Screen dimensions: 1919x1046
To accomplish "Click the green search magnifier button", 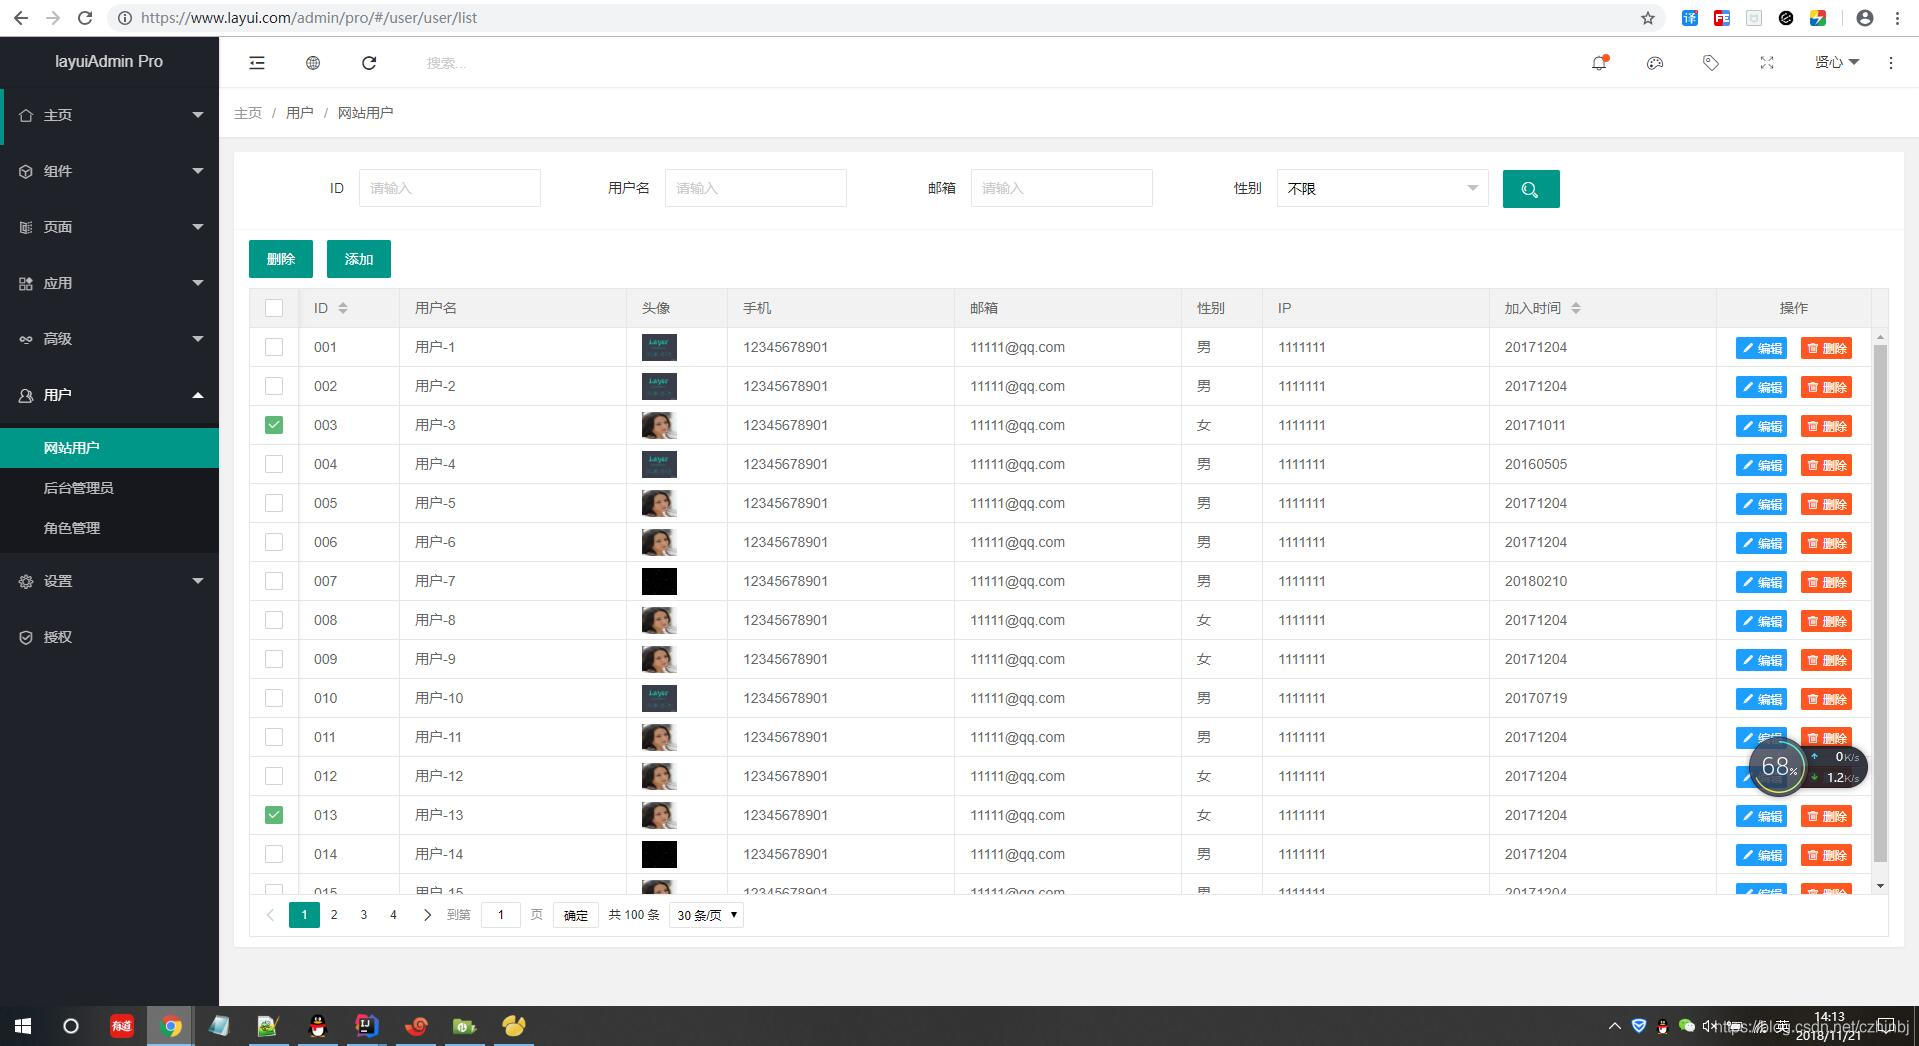I will [x=1531, y=189].
